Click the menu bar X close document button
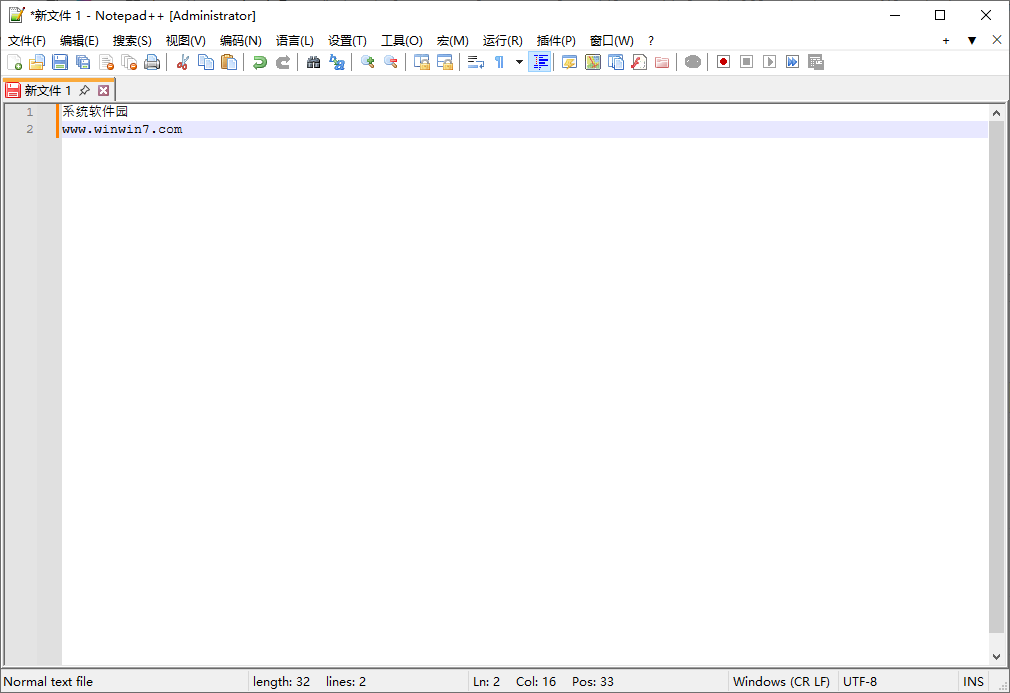The width and height of the screenshot is (1010, 693). pyautogui.click(x=996, y=40)
